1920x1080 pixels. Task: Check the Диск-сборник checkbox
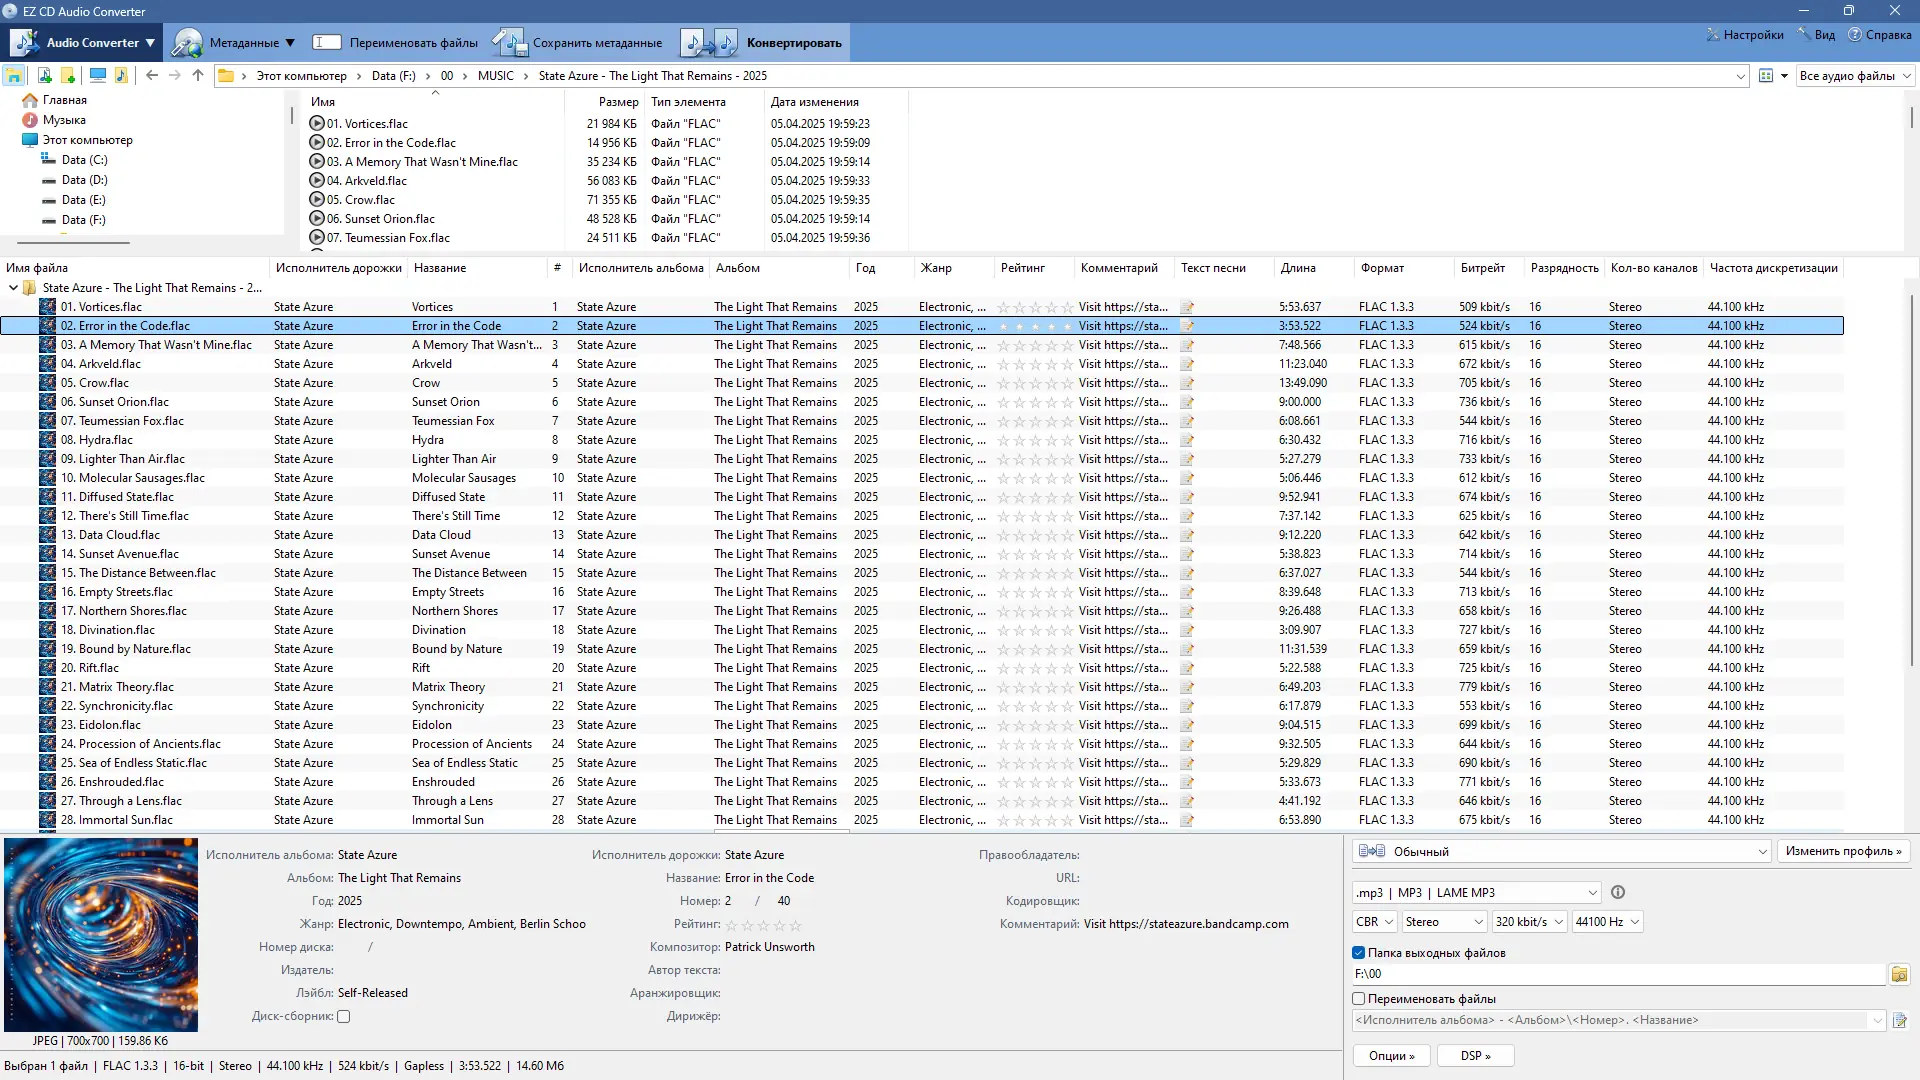(x=344, y=1016)
